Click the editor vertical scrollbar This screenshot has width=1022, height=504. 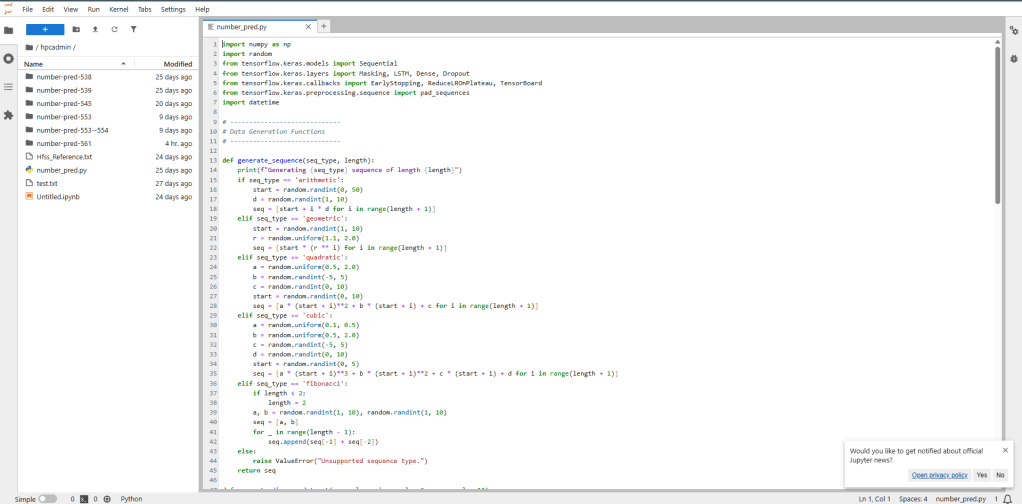(x=997, y=120)
